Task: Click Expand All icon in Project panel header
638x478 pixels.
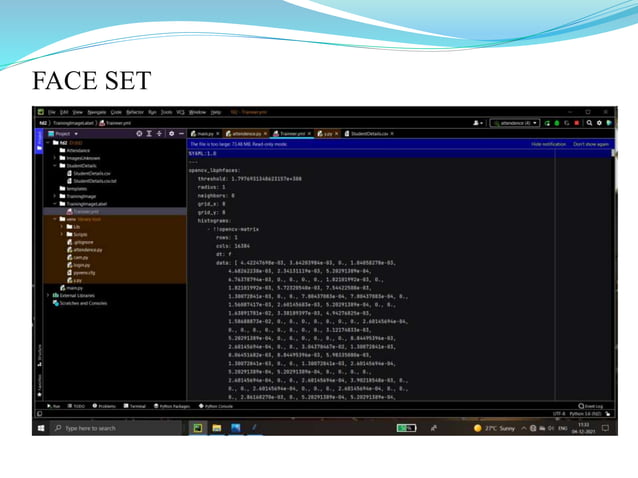Action: (149, 133)
